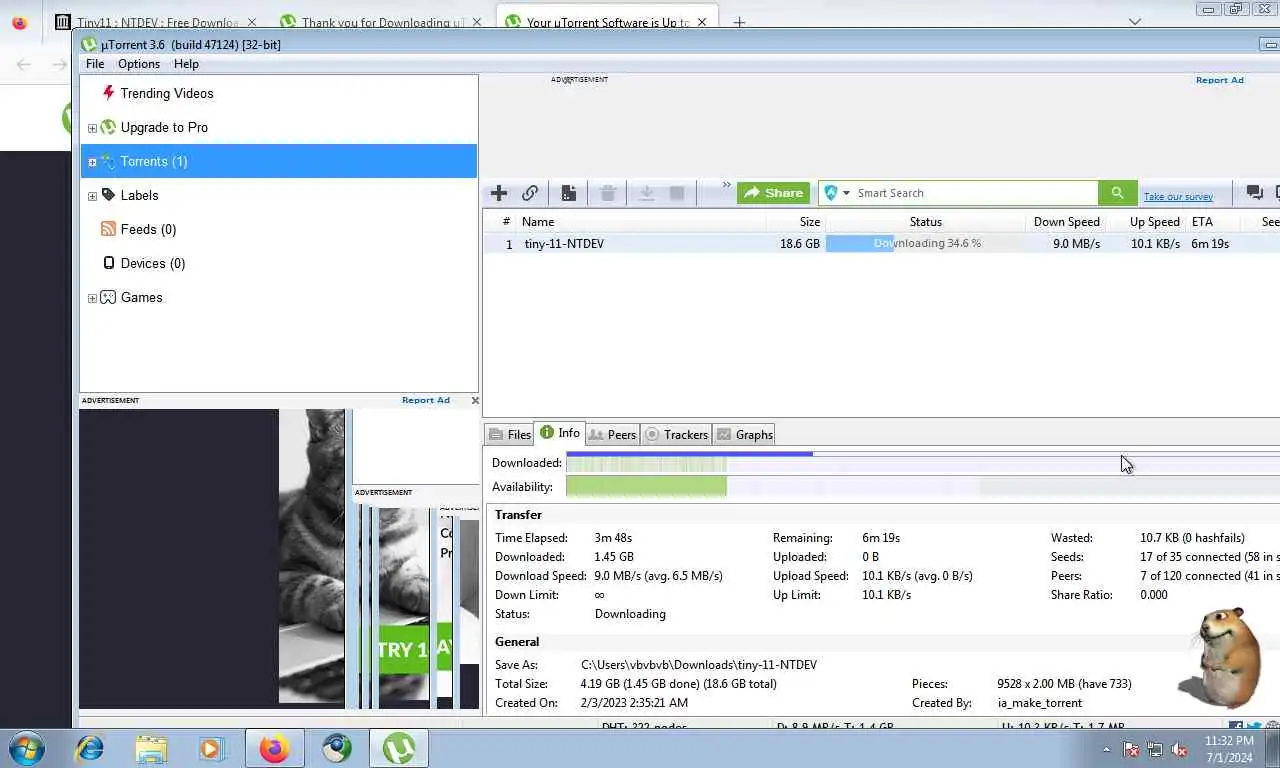This screenshot has height=768, width=1280.
Task: Select Feeds (0) in the sidebar
Action: pyautogui.click(x=148, y=229)
